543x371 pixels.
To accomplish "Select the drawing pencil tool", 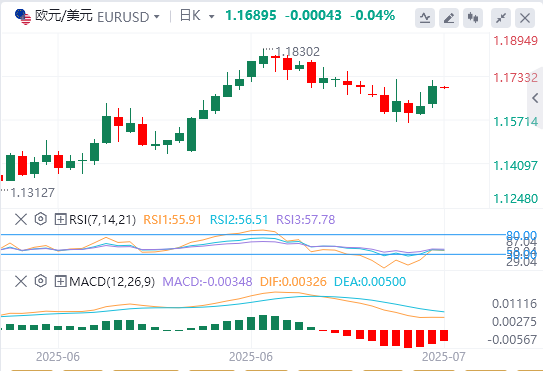I will point(449,18).
